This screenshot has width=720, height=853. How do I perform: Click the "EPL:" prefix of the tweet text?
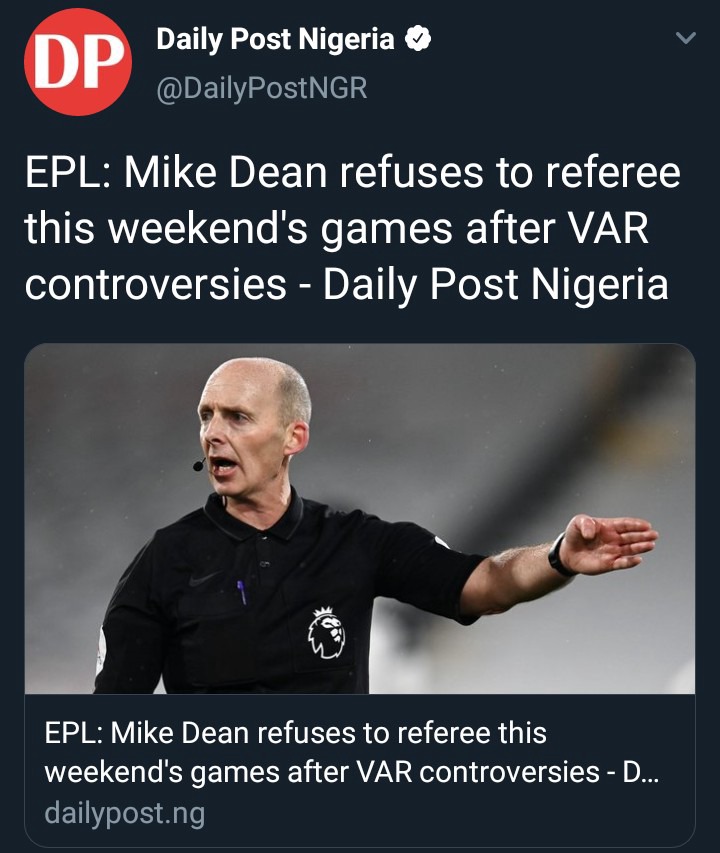point(69,172)
